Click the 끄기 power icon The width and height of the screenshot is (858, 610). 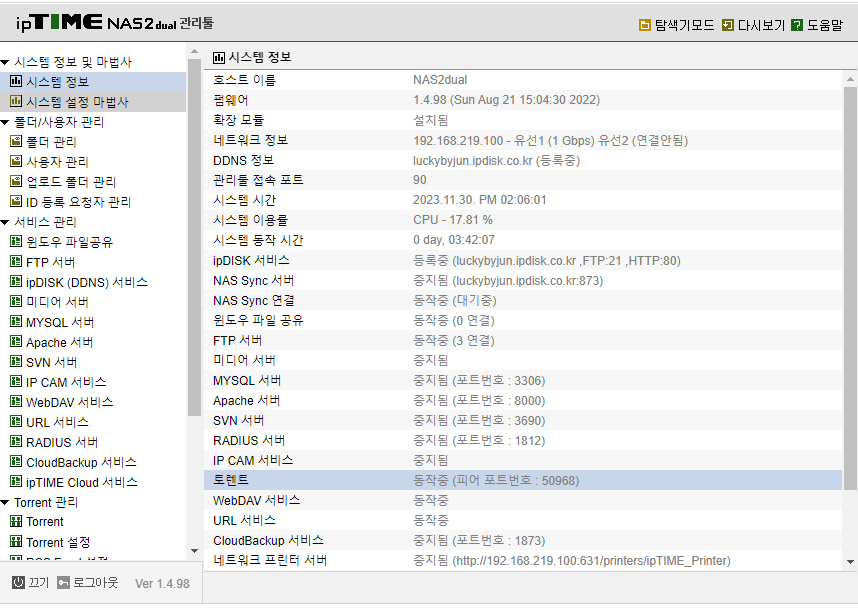point(19,583)
